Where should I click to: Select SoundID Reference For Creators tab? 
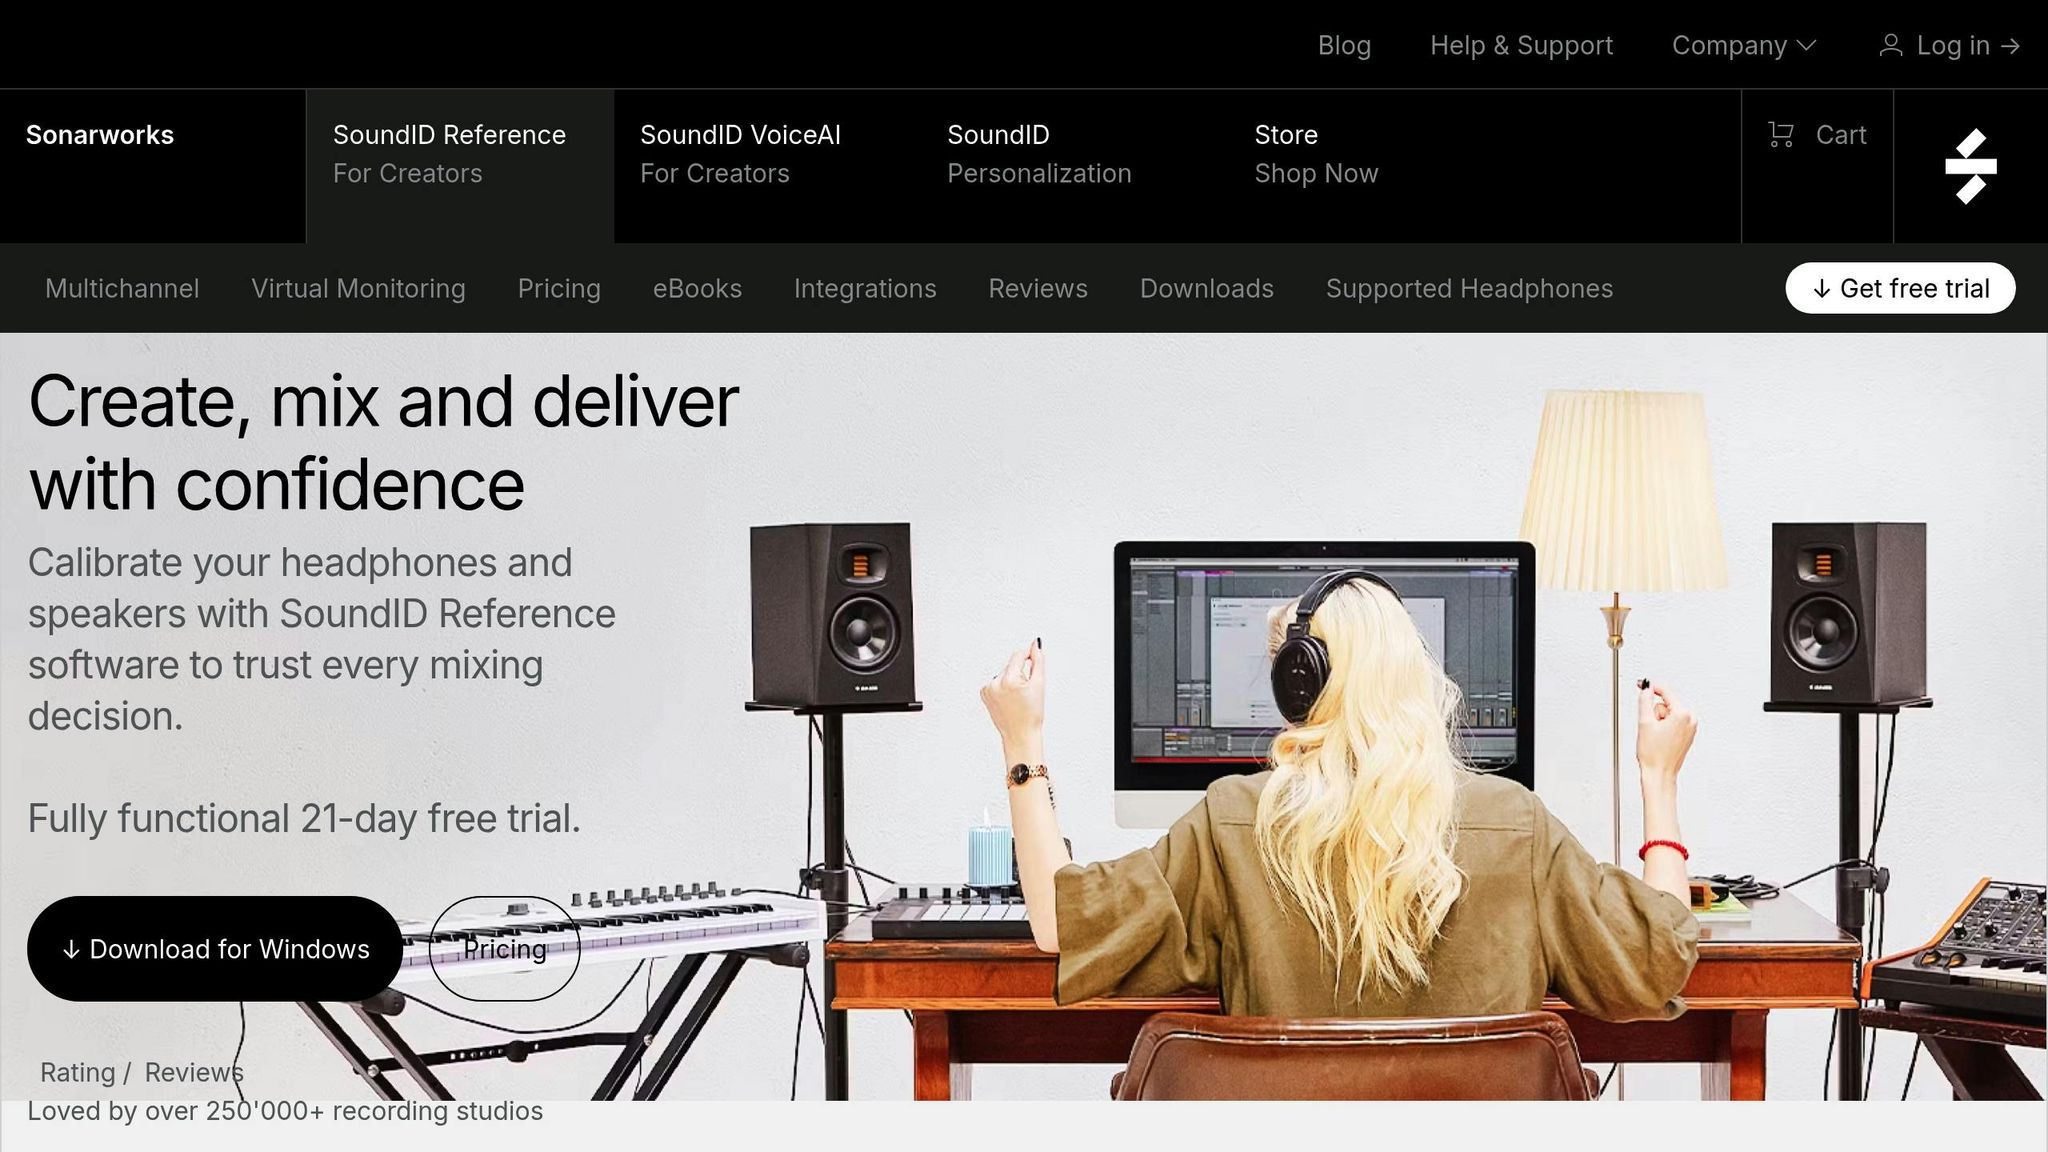pos(460,166)
